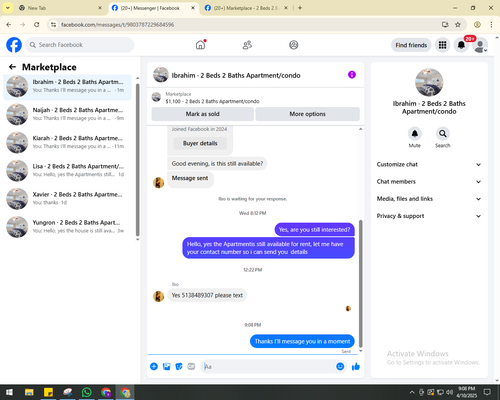Switch to the New Tab browser tab
Screen dimensions: 500x400
(60, 8)
